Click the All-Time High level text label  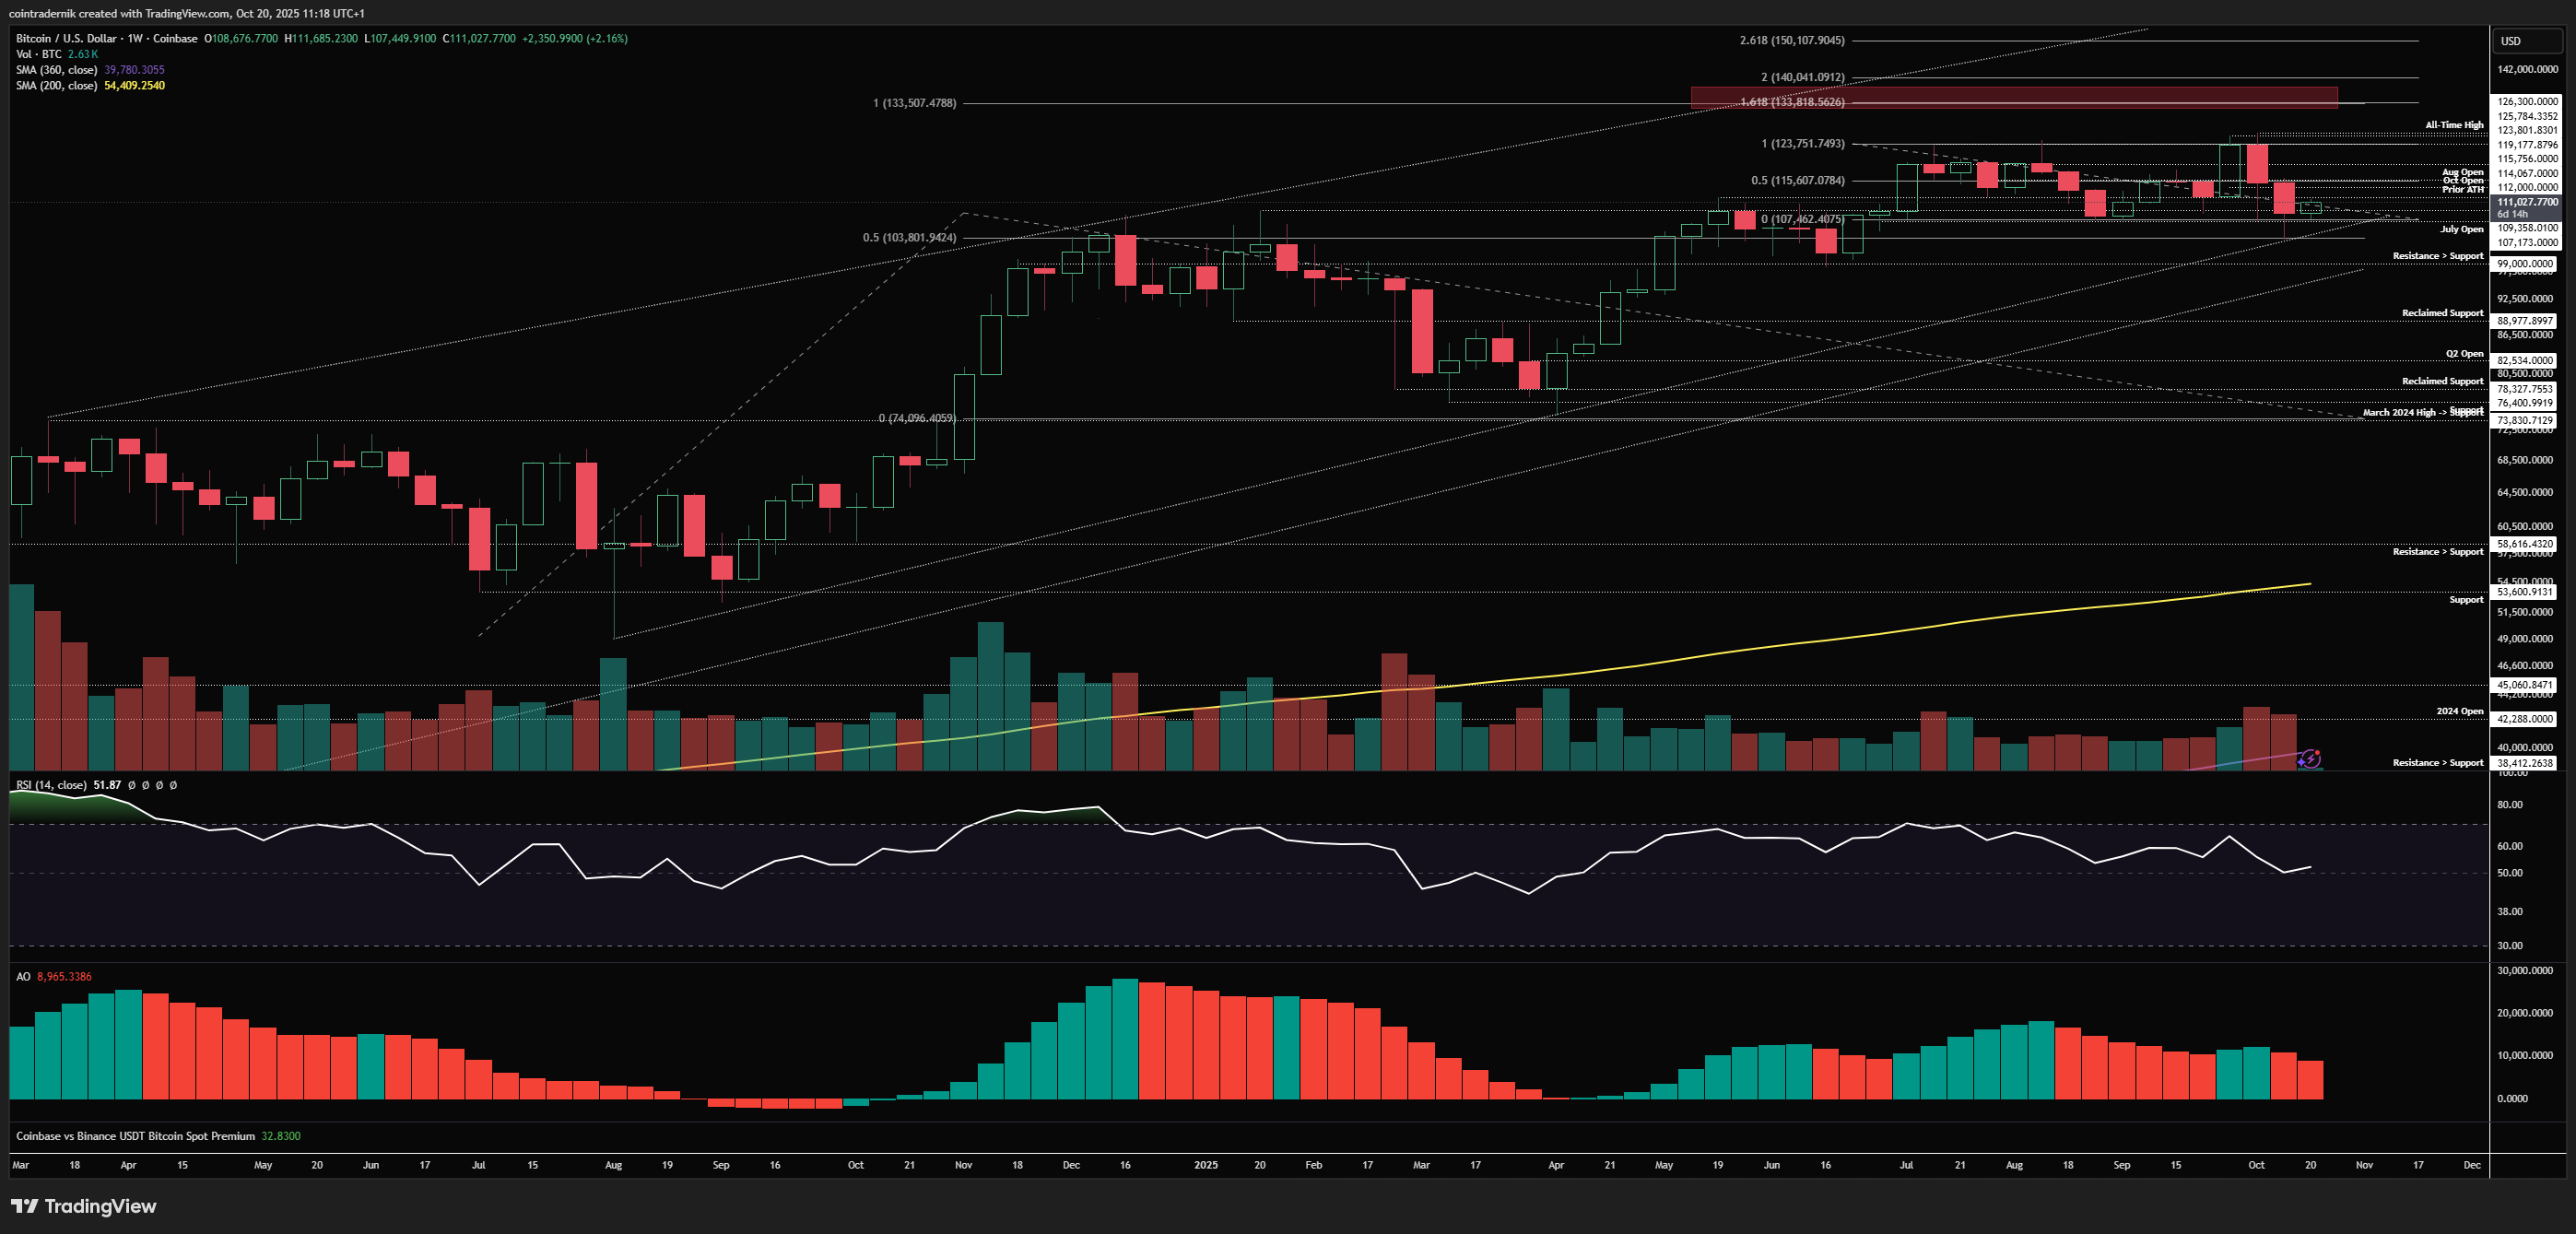pos(2453,125)
